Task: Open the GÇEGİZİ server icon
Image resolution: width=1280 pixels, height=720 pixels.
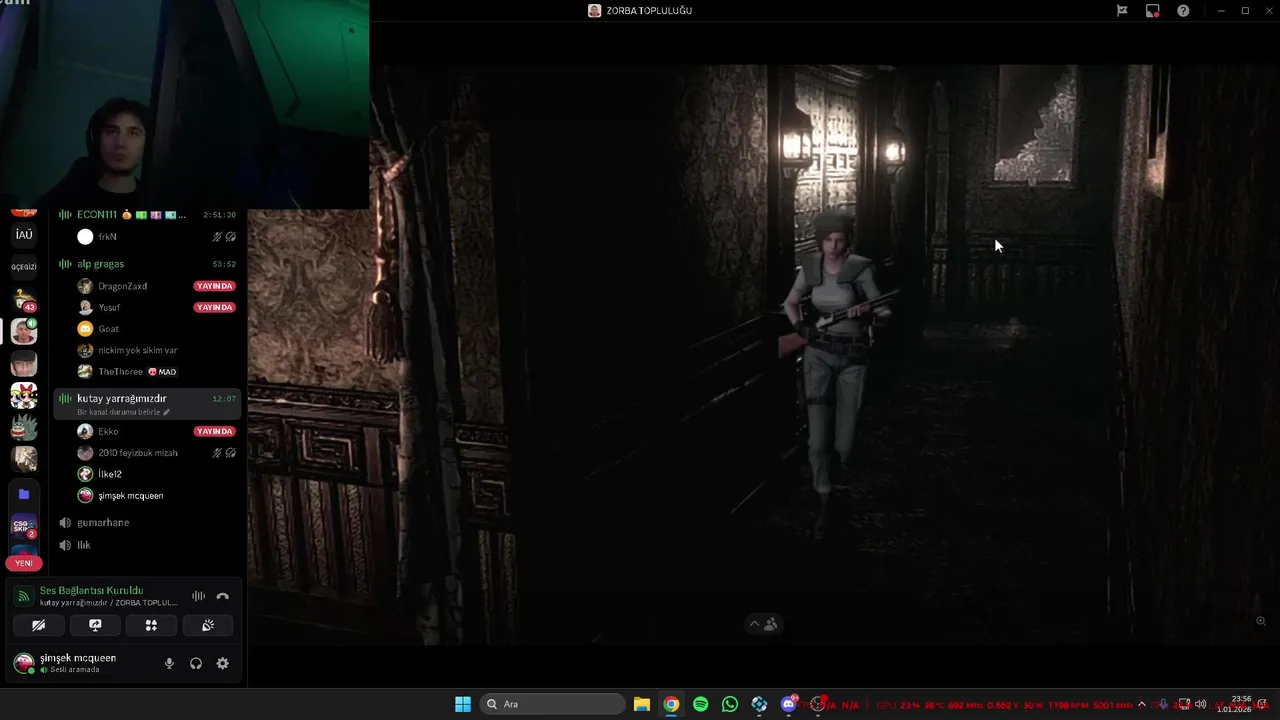Action: click(x=24, y=267)
